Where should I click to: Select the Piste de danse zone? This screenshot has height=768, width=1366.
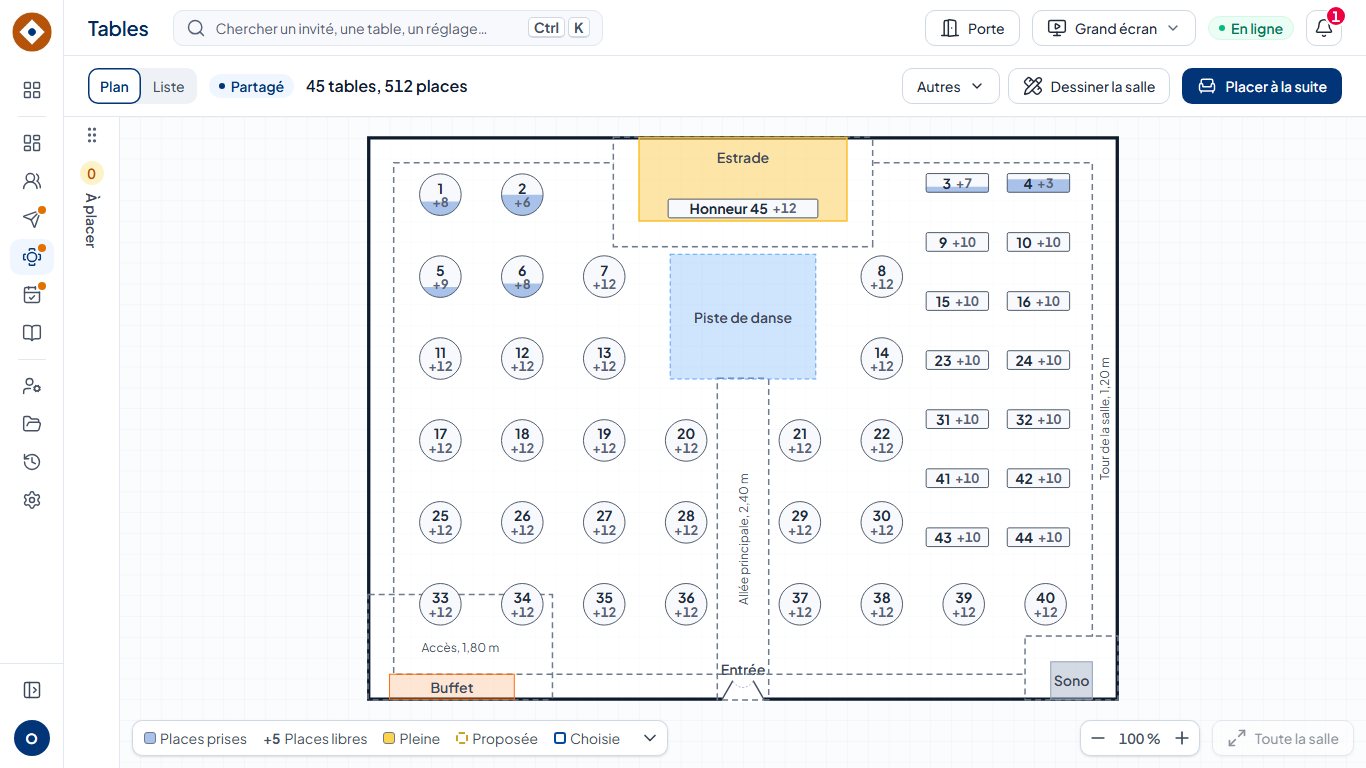coord(743,317)
